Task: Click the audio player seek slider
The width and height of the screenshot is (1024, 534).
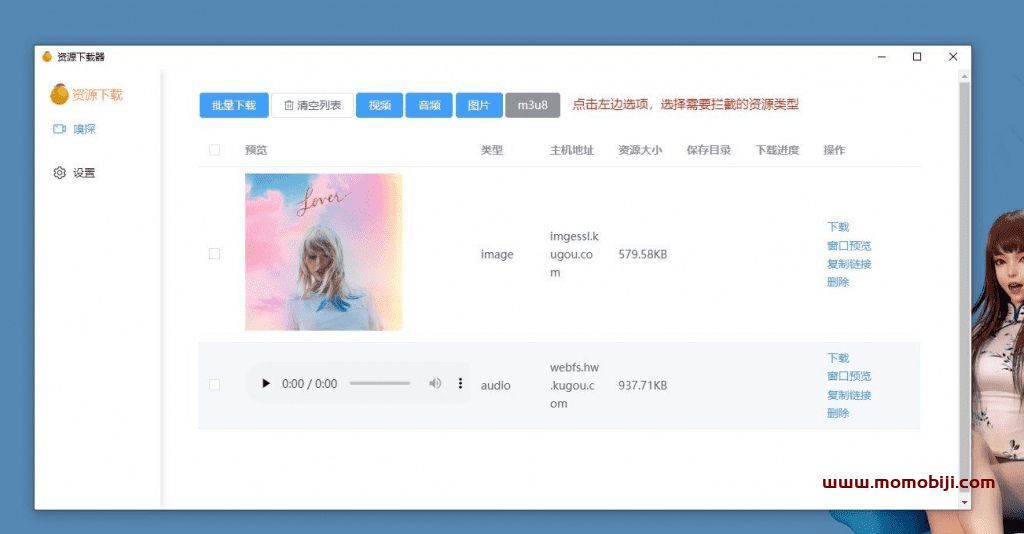Action: click(x=380, y=384)
